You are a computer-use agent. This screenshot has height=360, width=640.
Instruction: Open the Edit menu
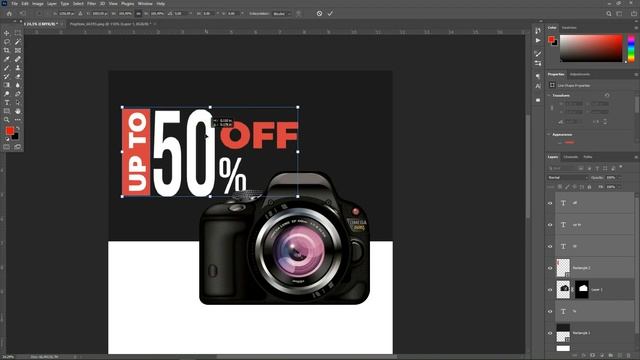25,3
